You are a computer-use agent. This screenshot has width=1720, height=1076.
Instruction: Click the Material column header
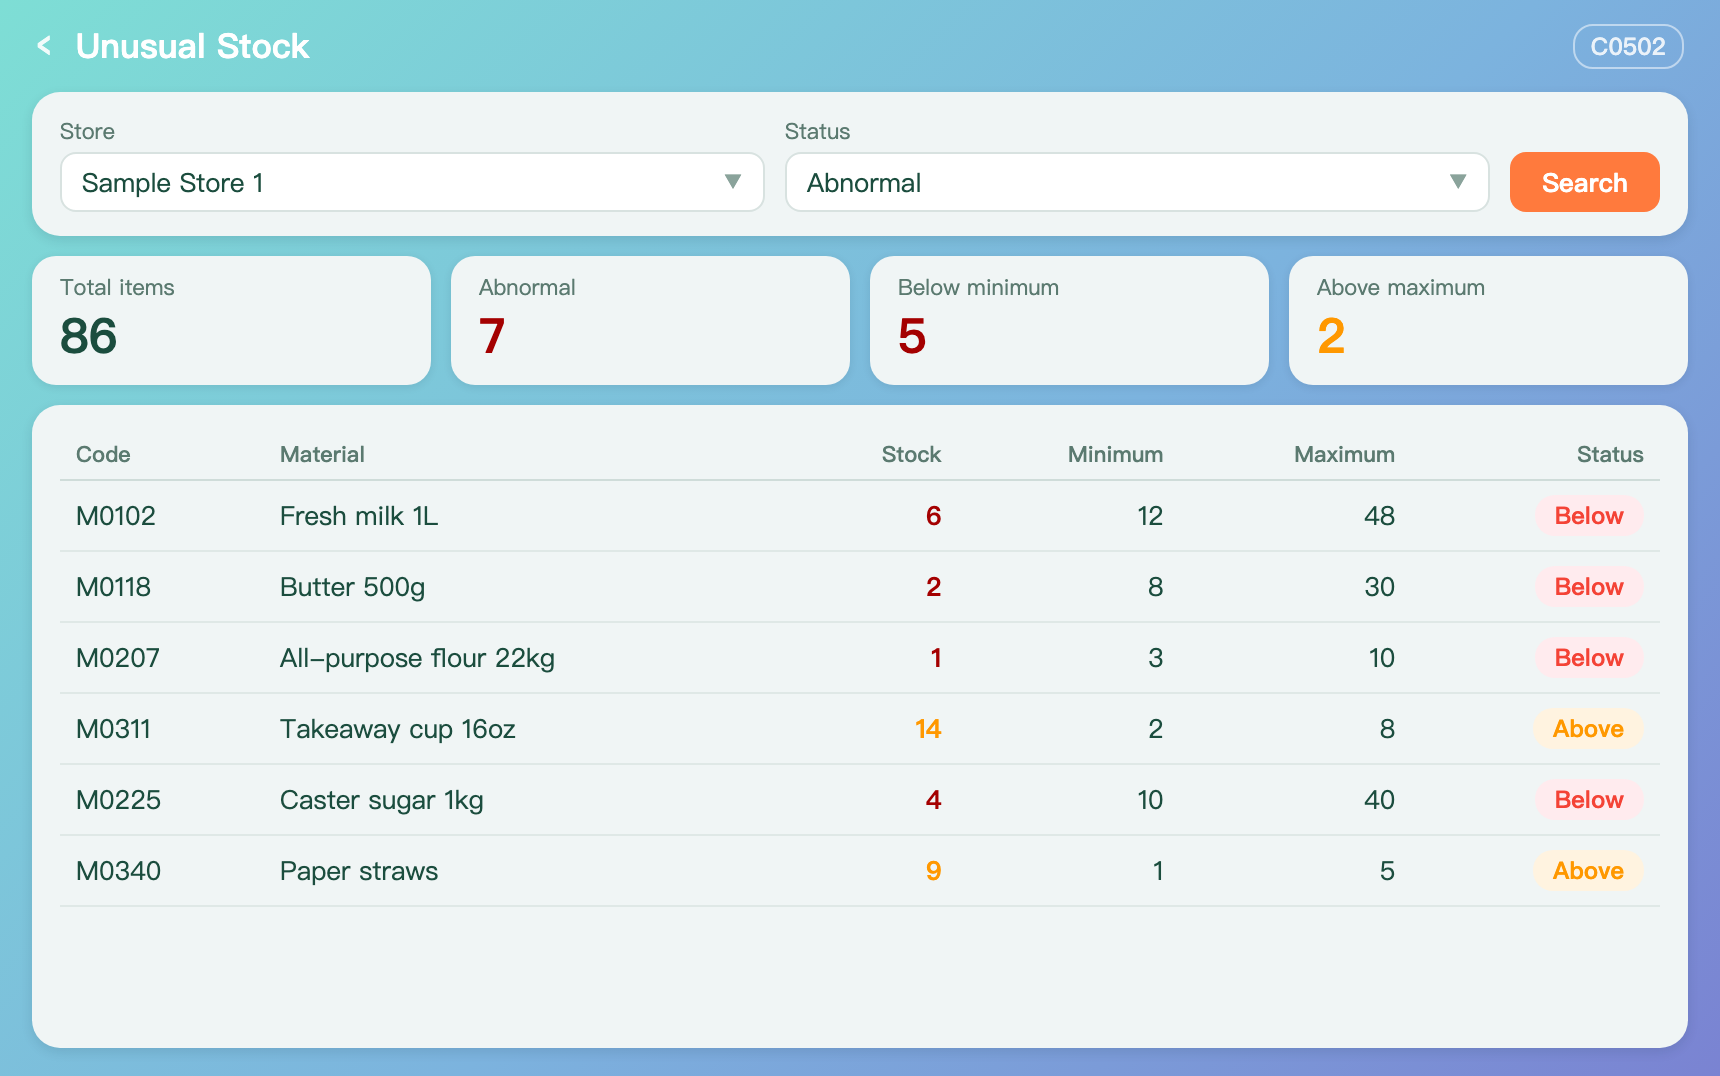pos(322,454)
